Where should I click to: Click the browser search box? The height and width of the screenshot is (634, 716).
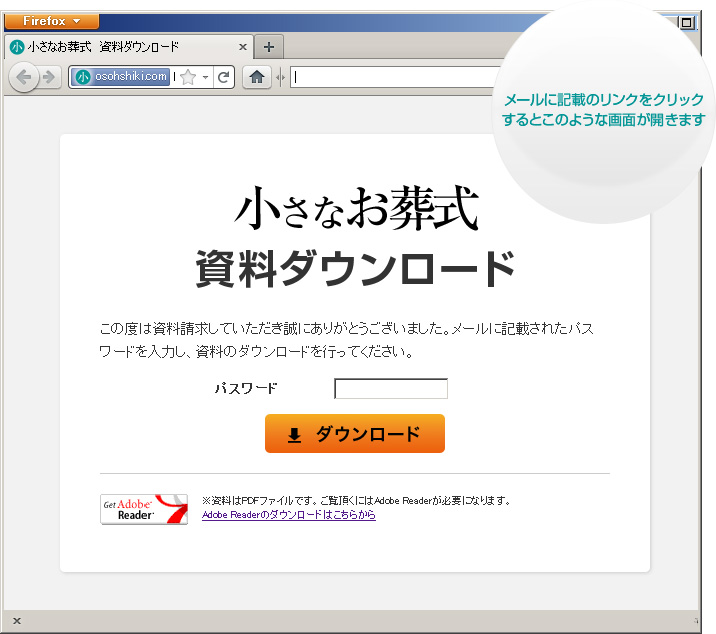point(395,77)
